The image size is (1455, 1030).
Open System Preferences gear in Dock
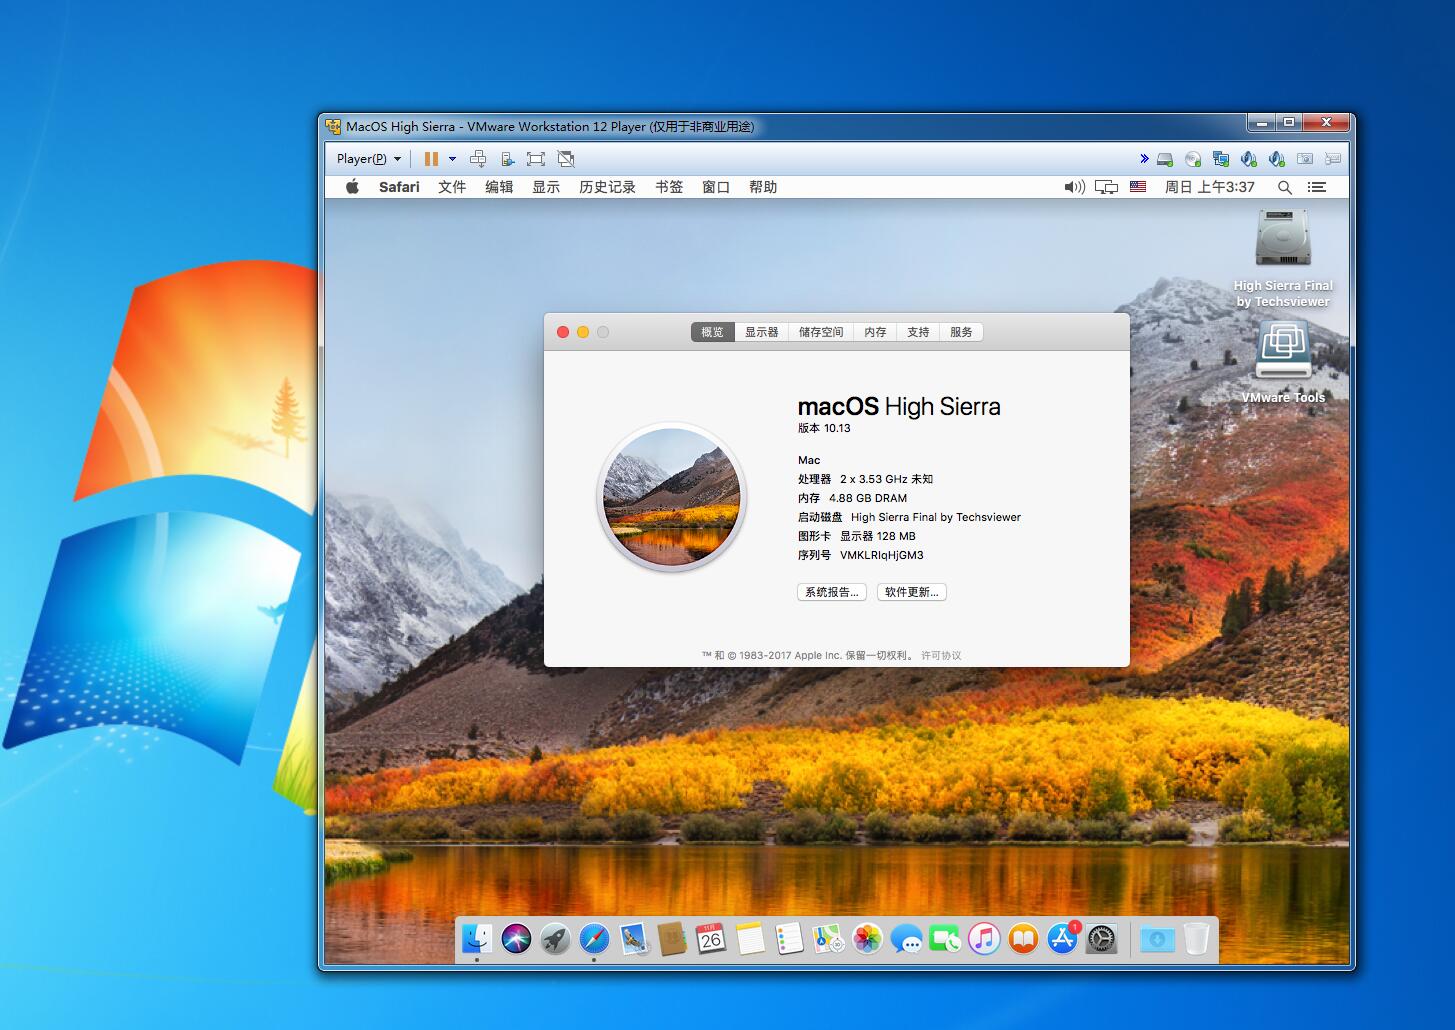tap(1101, 938)
